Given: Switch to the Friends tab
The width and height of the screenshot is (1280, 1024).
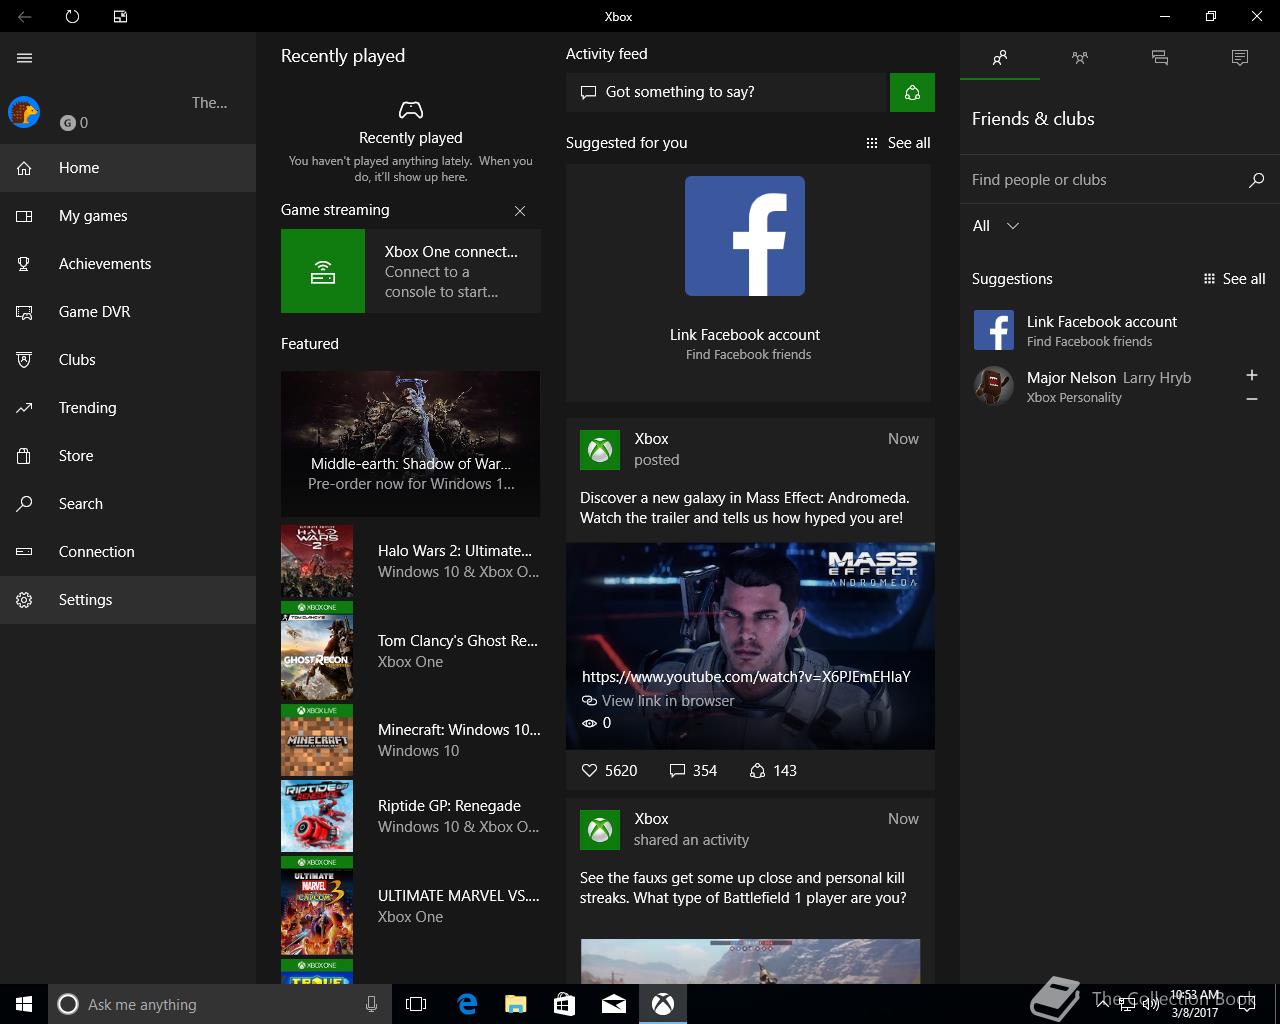Looking at the screenshot, I should 1000,58.
